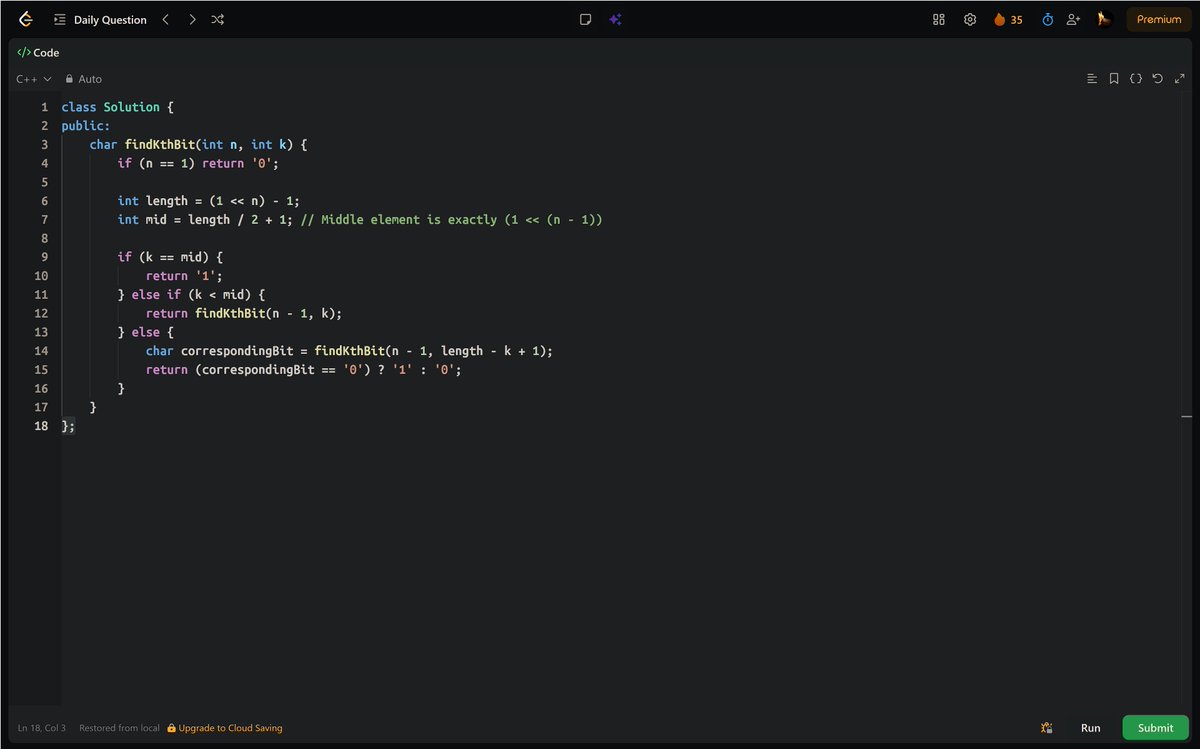This screenshot has height=749, width=1200.
Task: Click the invite user icon
Action: tap(1074, 19)
